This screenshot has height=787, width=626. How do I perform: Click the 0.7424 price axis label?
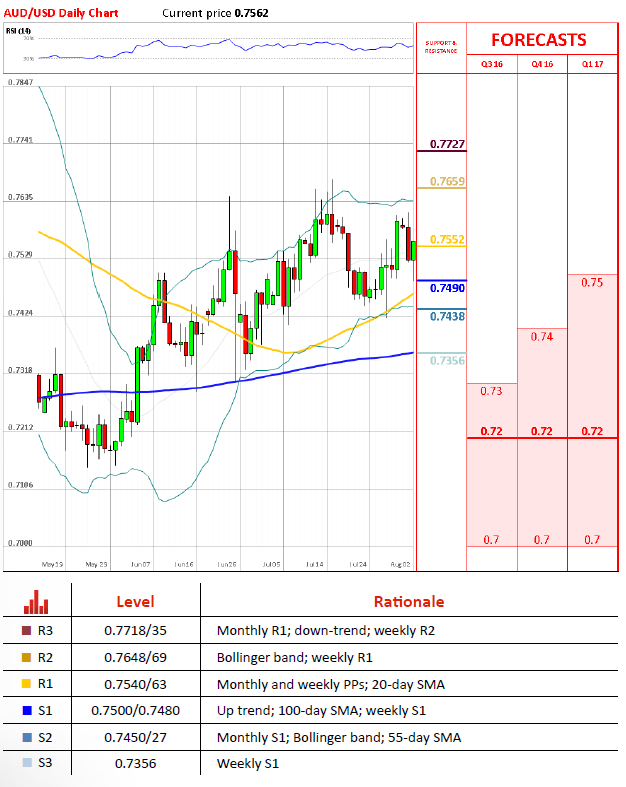point(21,313)
